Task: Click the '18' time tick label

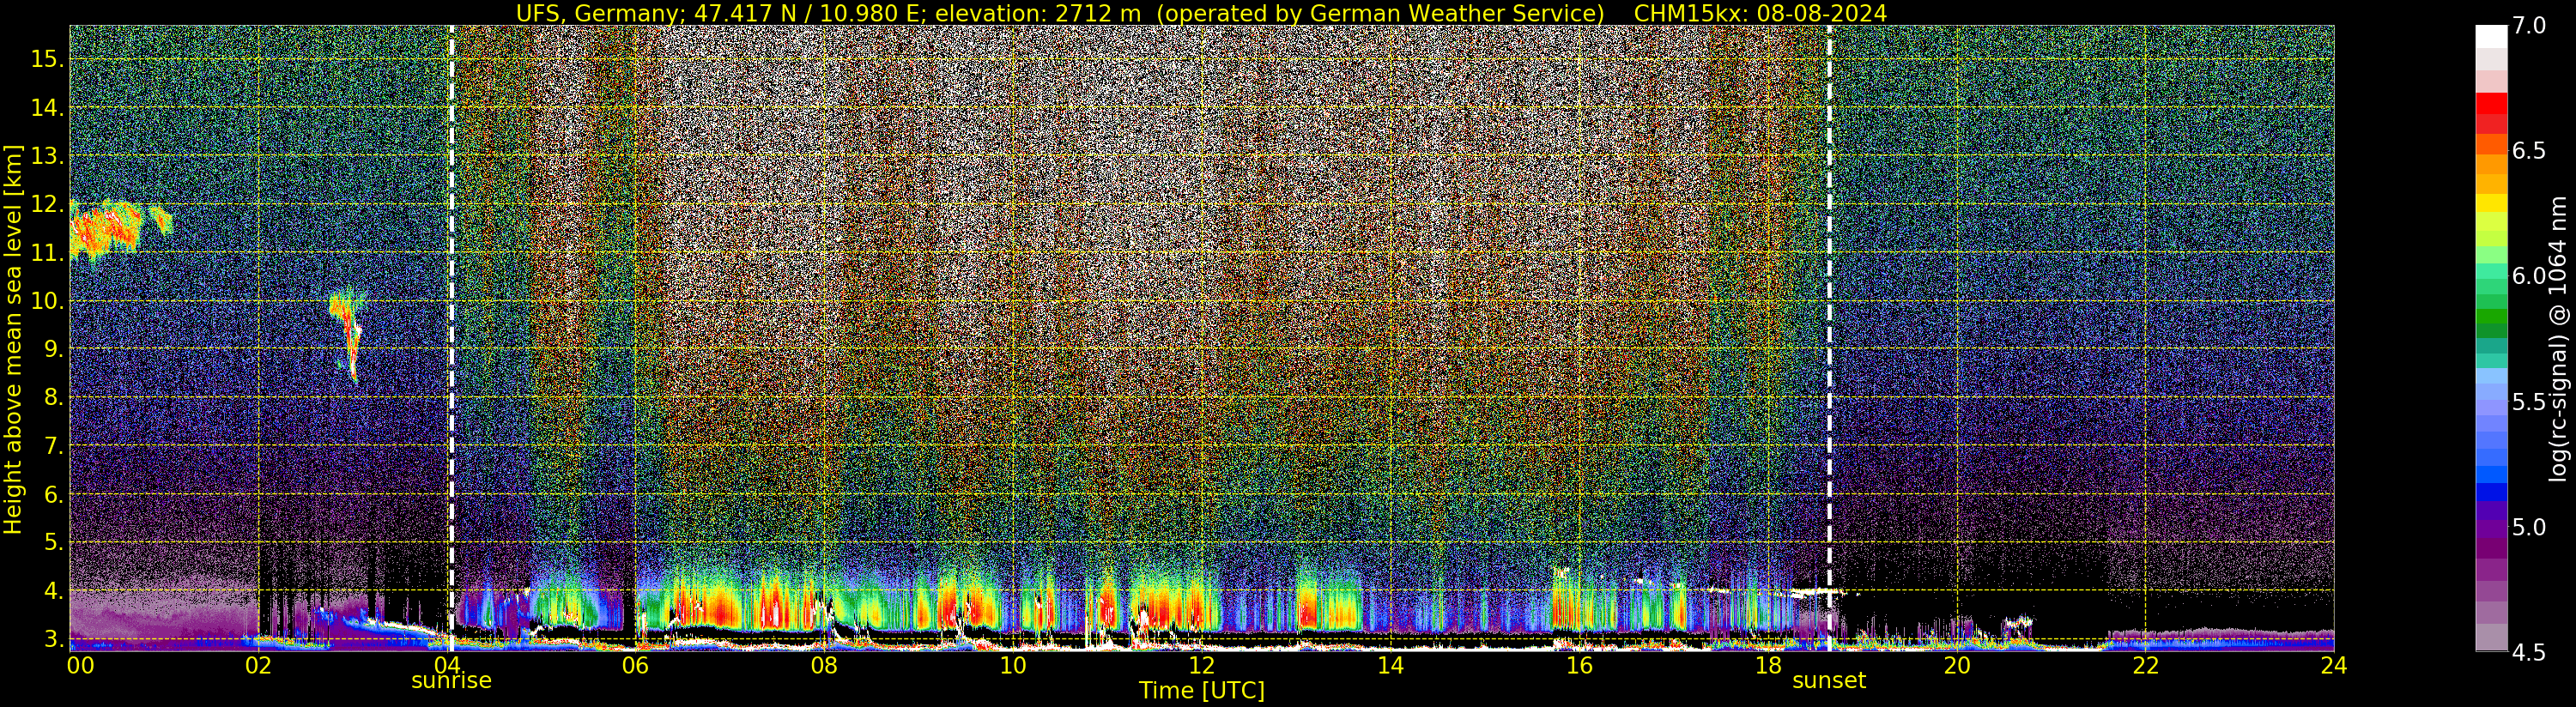Action: coord(1768,666)
